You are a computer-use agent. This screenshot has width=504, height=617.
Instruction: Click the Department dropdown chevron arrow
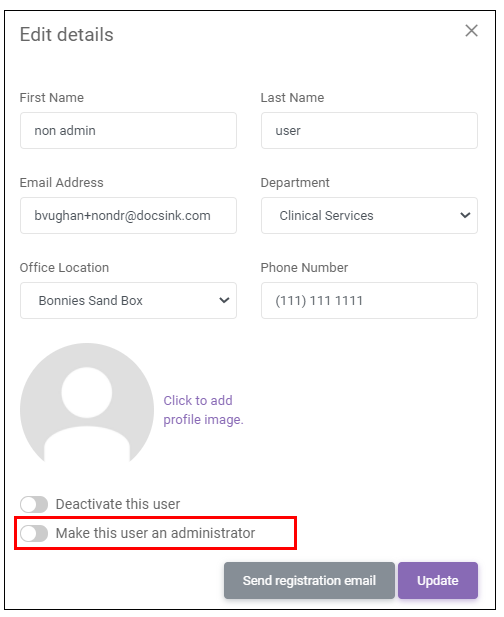[x=465, y=215]
